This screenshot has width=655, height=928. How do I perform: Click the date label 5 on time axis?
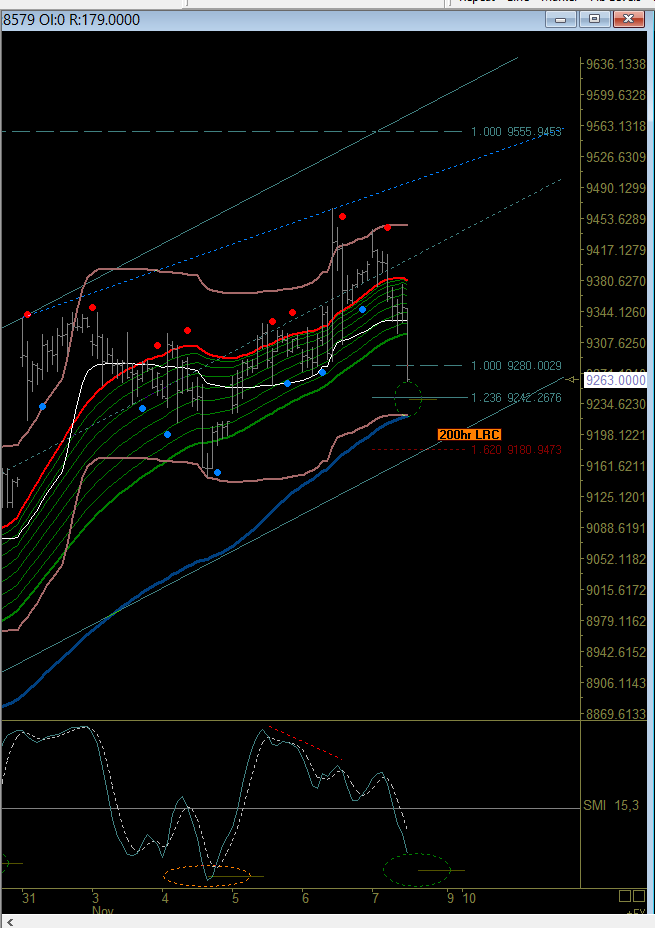235,898
